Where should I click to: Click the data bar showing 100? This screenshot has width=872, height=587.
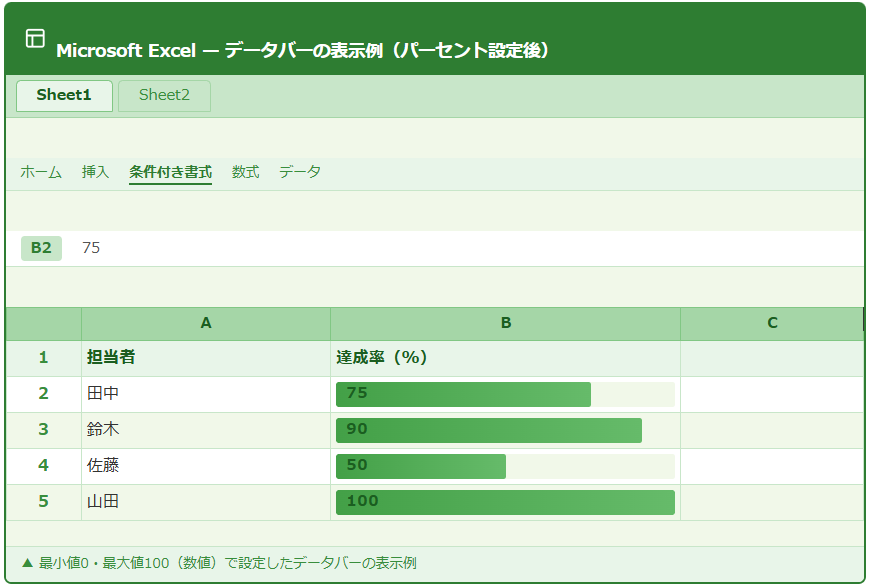point(505,502)
